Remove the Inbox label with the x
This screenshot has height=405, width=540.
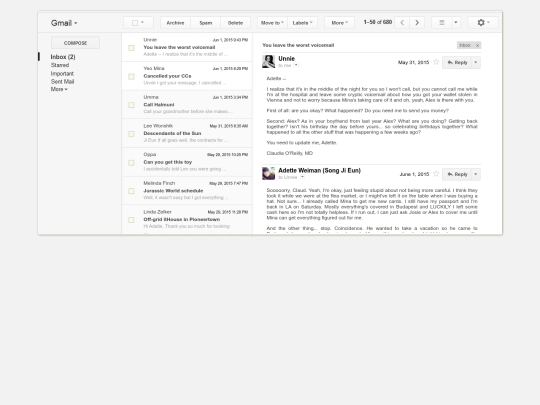477,45
